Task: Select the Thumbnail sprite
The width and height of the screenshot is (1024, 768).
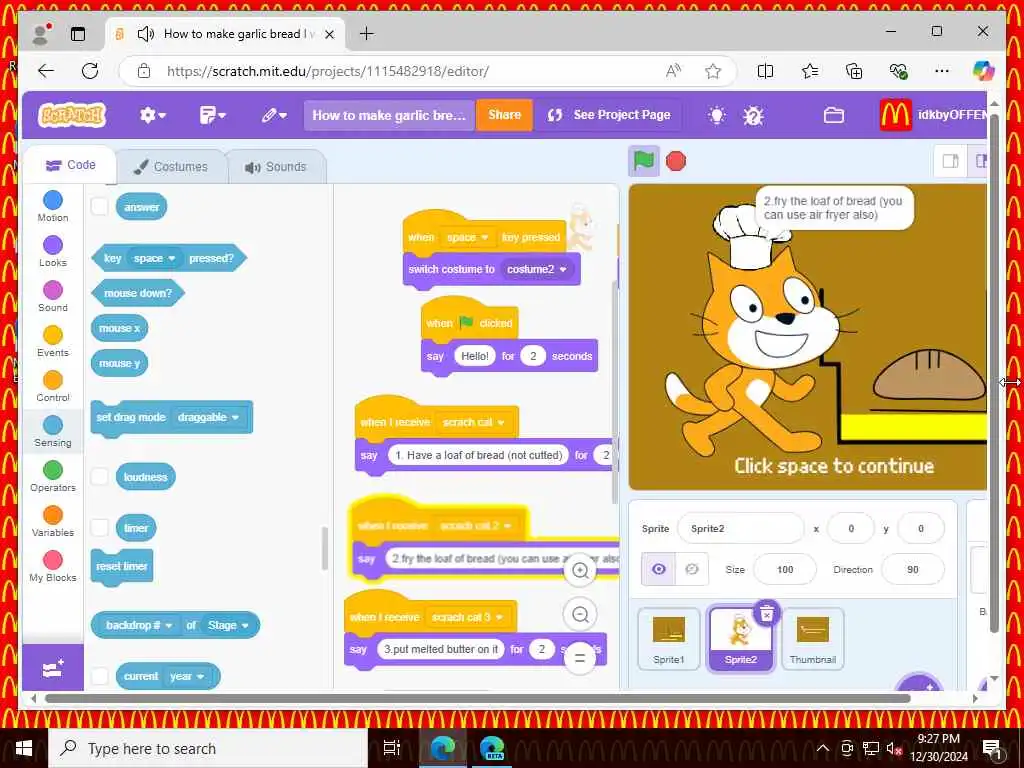Action: click(x=812, y=639)
